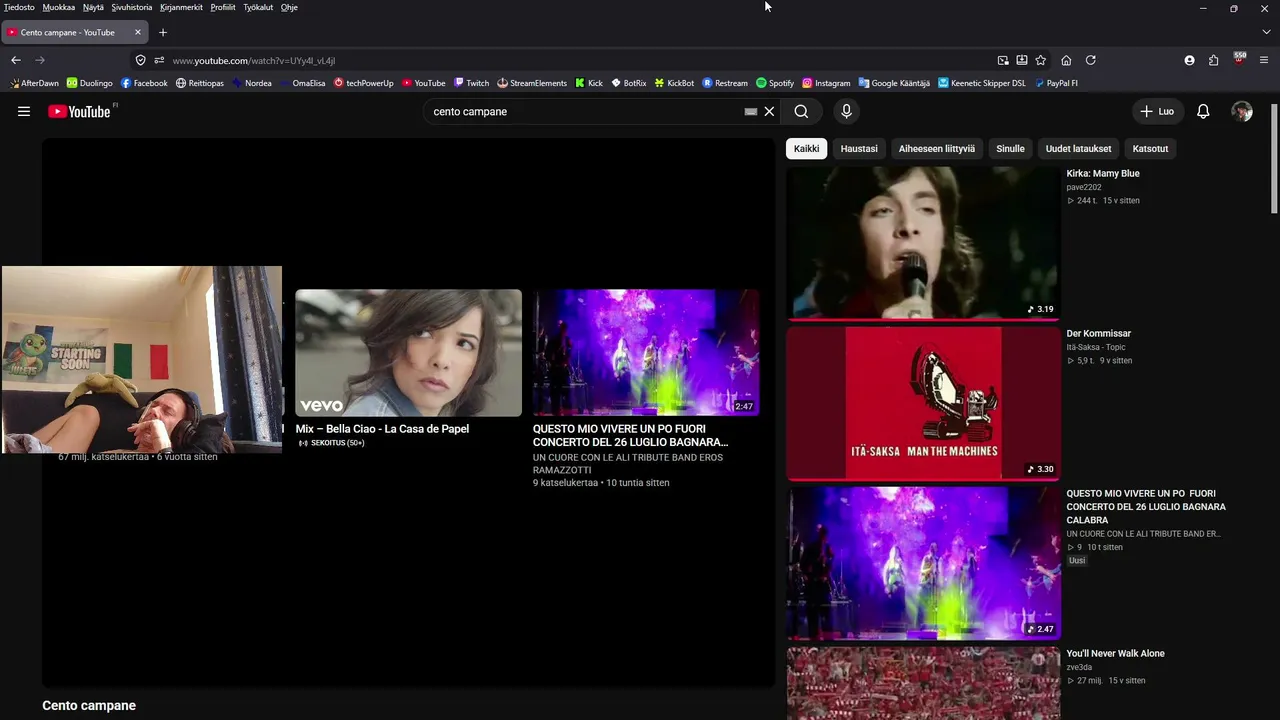The width and height of the screenshot is (1280, 720).
Task: Open Der Kommissar video thumbnail
Action: (923, 403)
